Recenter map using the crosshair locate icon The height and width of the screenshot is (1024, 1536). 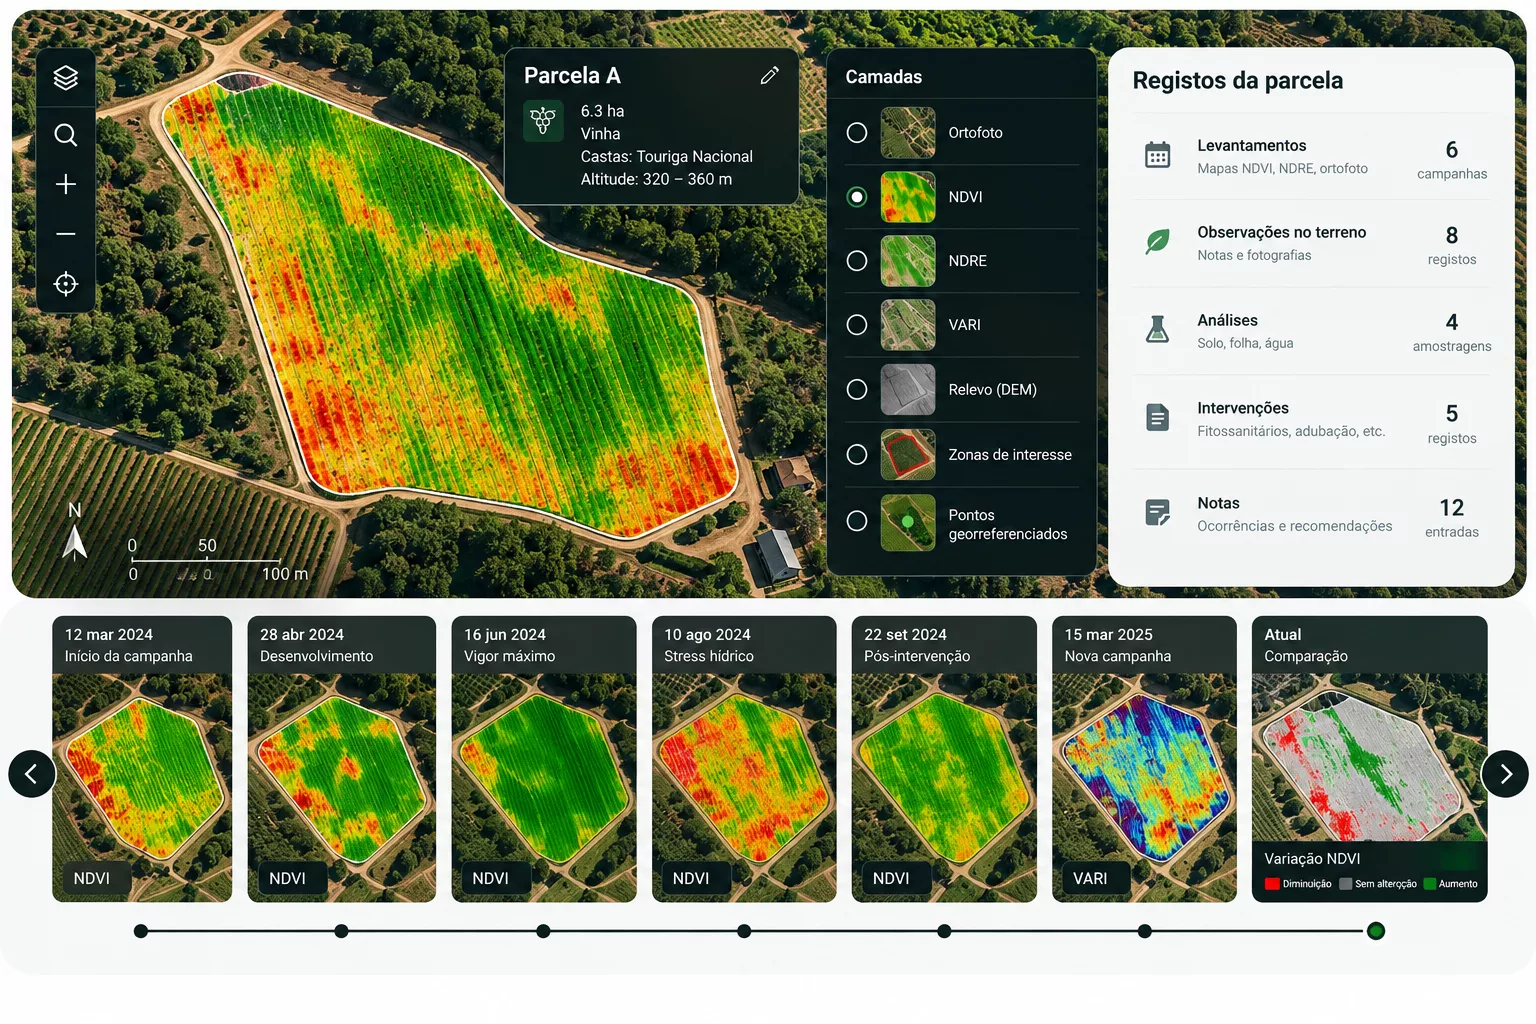[66, 284]
